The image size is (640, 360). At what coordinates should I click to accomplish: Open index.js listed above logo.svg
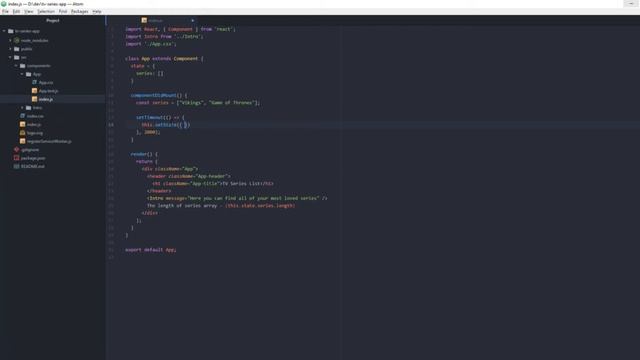33,124
